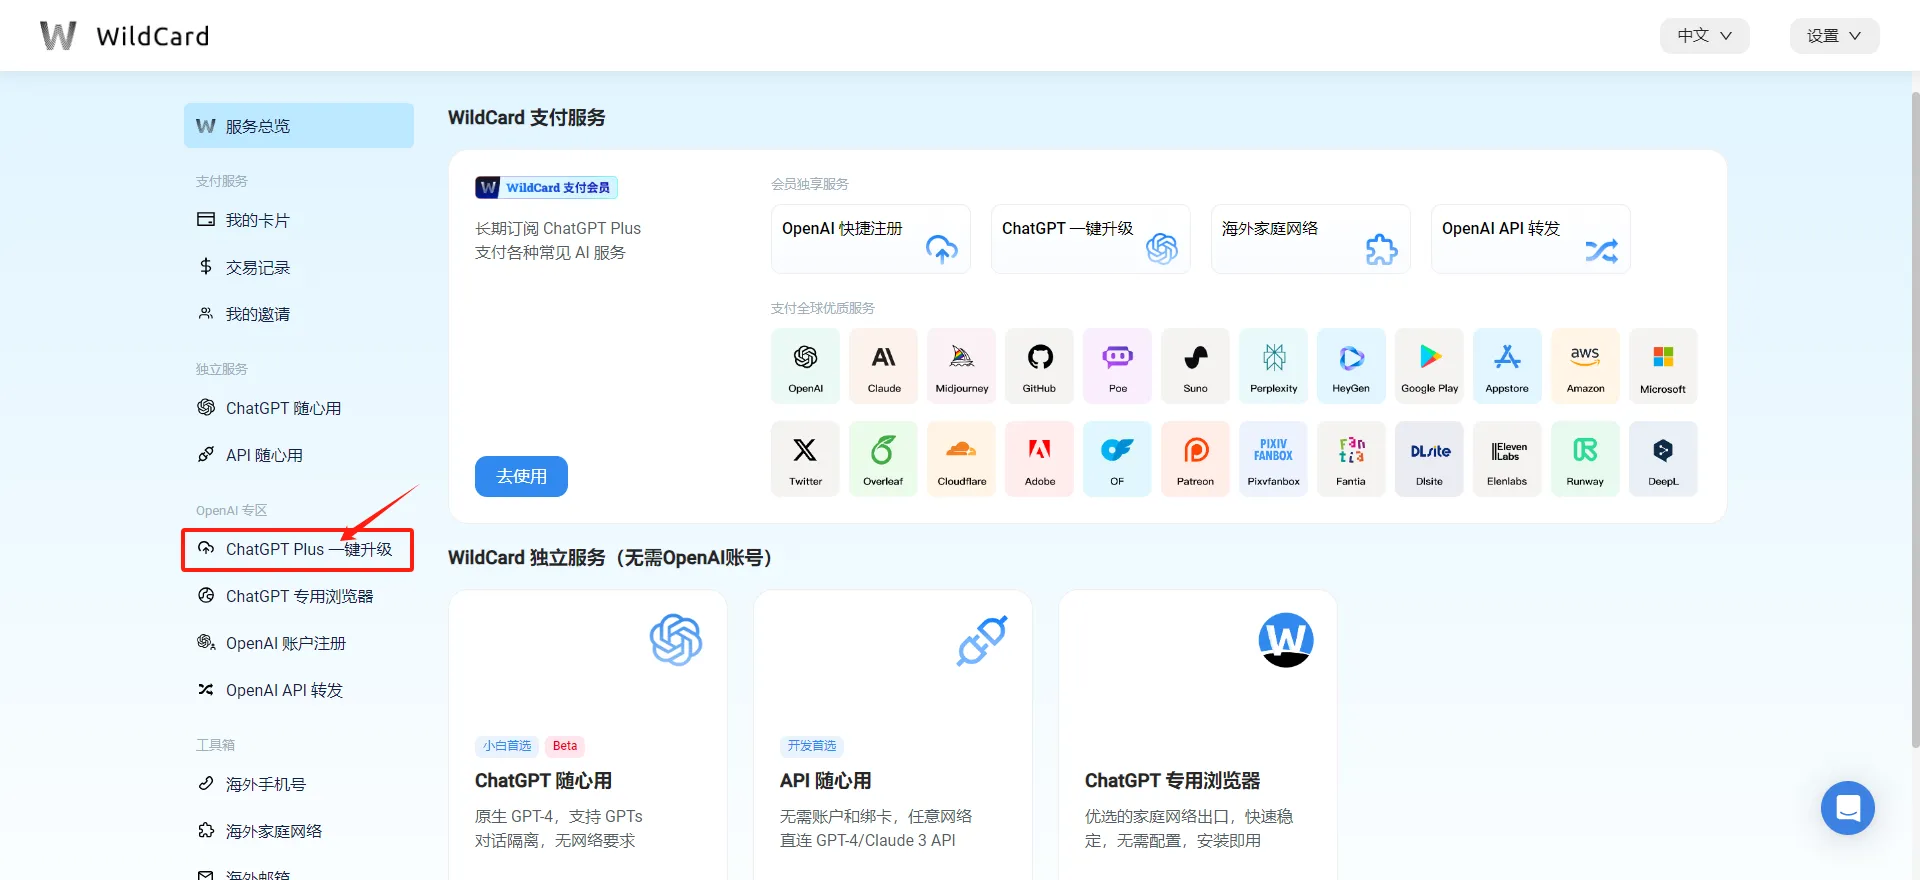Open ChatGPT 随心用 sidebar item
This screenshot has height=880, width=1920.
(x=298, y=408)
